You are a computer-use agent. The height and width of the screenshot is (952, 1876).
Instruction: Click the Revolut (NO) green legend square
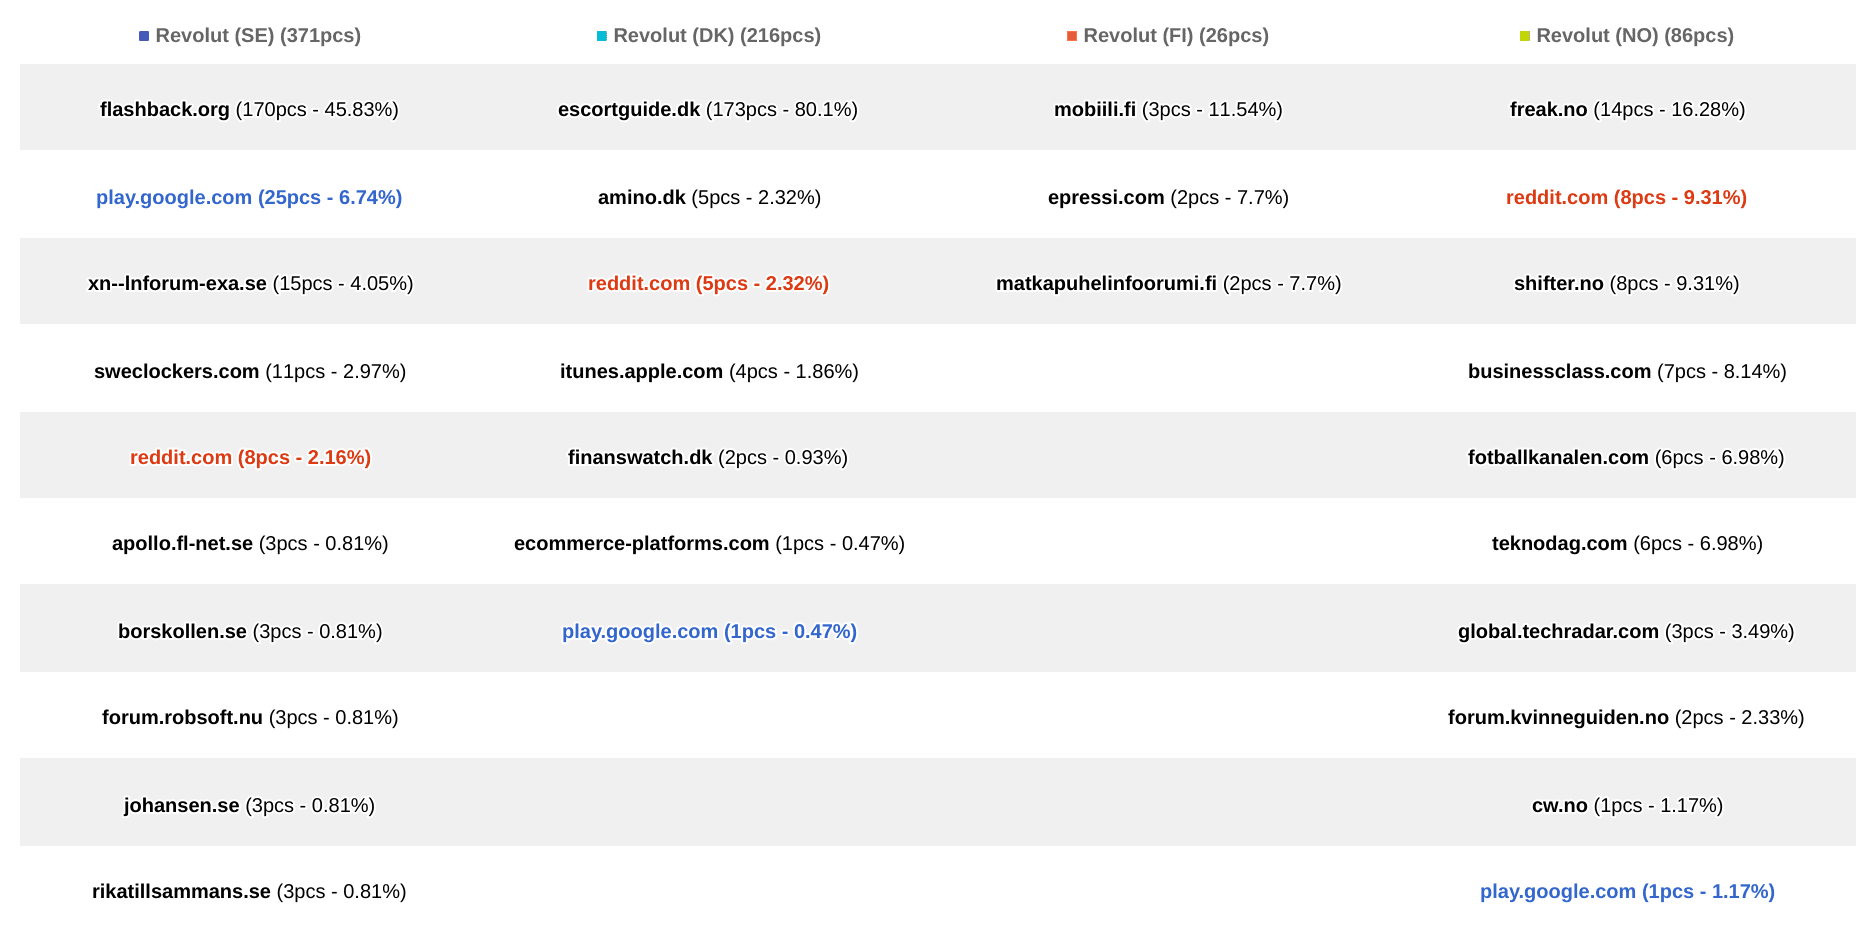pos(1525,36)
